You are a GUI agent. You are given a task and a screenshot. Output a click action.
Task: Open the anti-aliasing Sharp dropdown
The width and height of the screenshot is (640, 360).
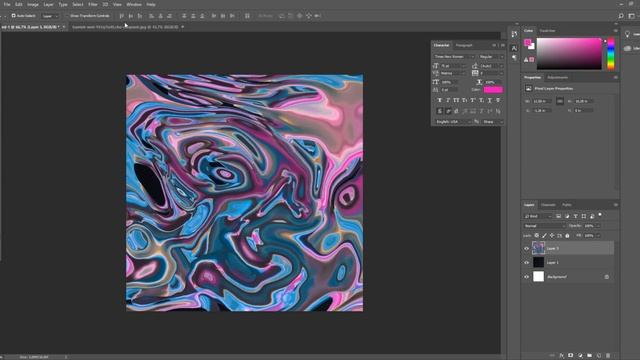[493, 122]
